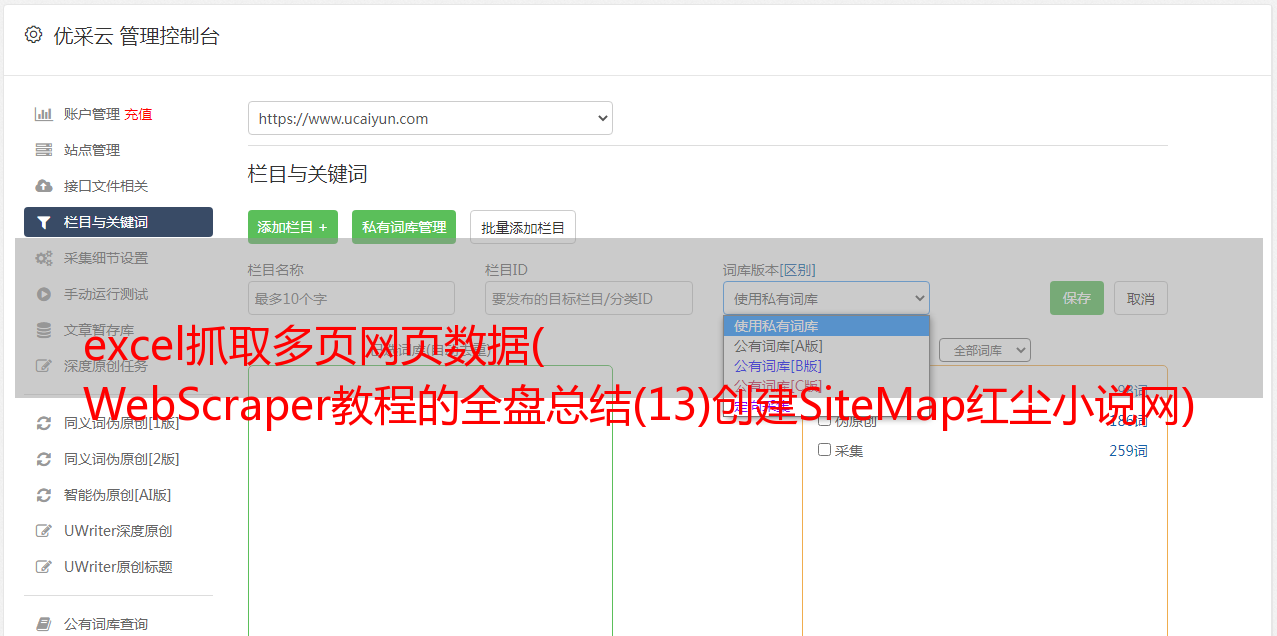This screenshot has height=636, width=1277.
Task: Go to UWriter原创标题 in the sidebar
Action: [118, 567]
